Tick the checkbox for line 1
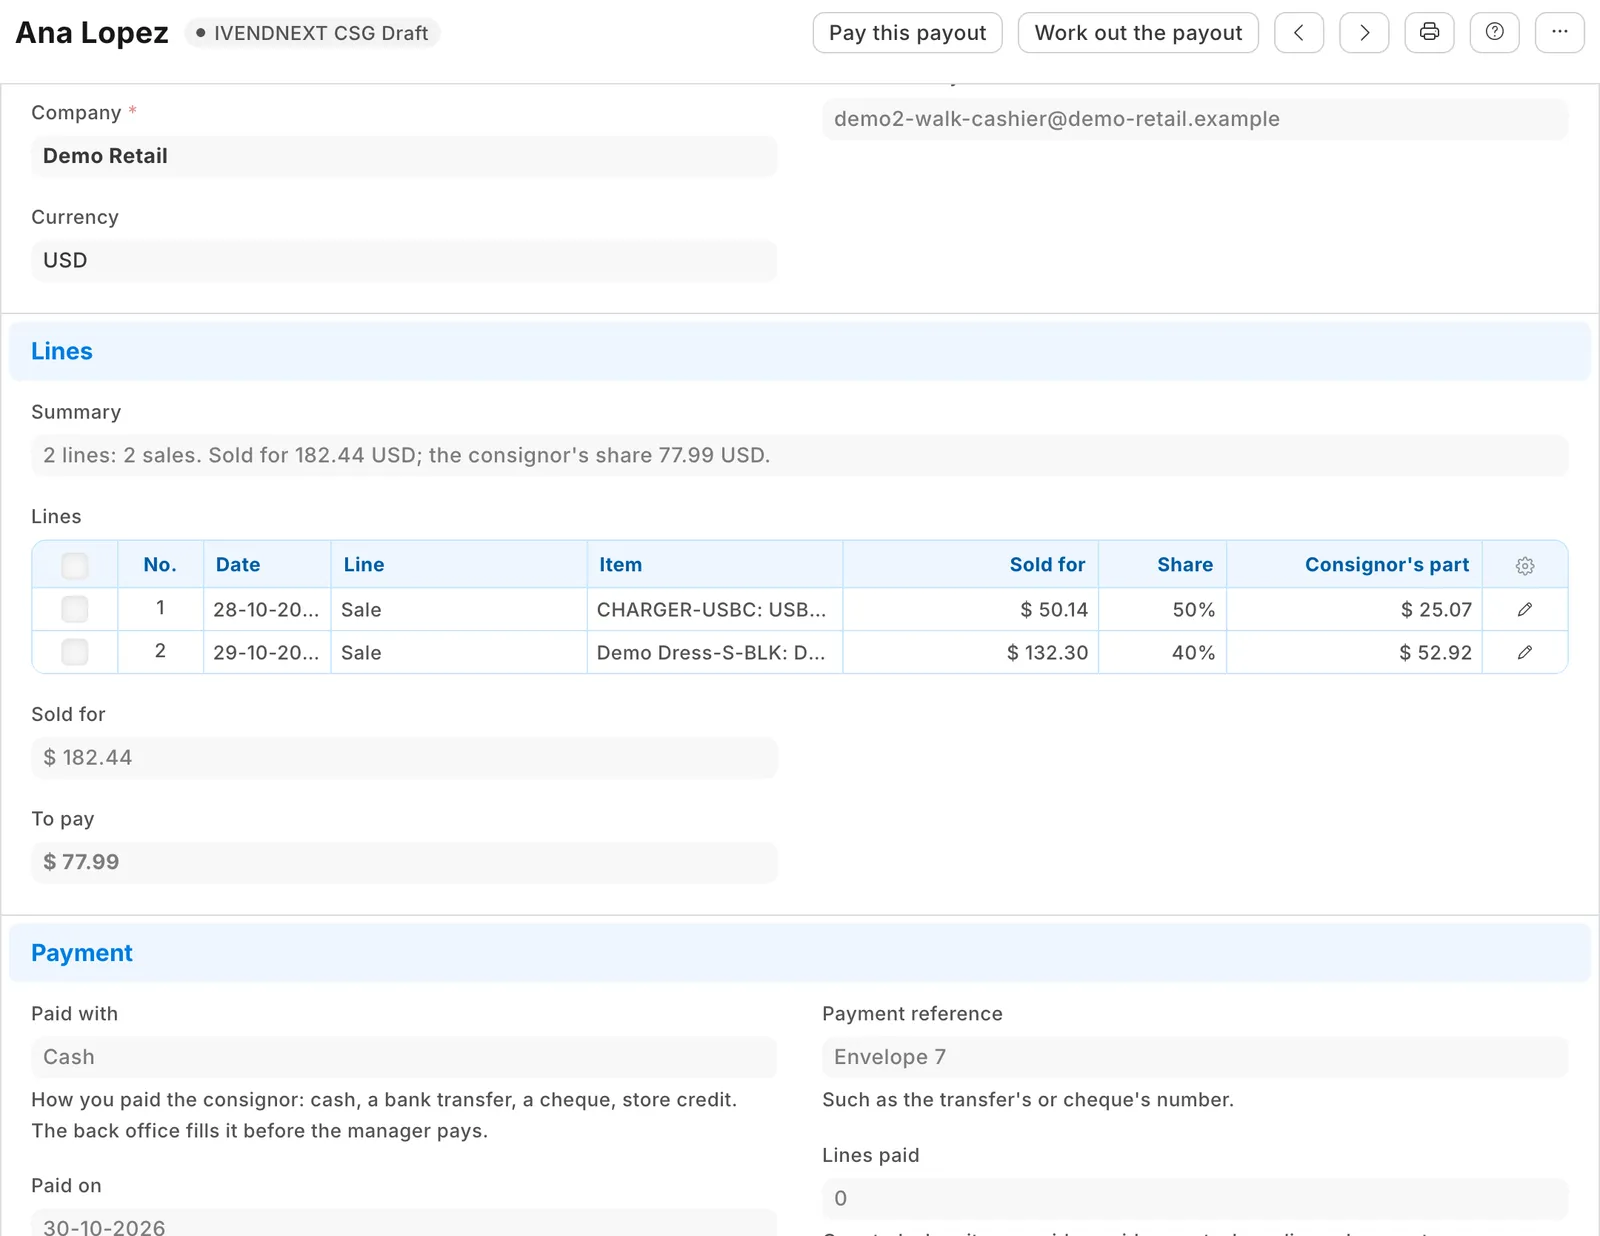 (x=75, y=609)
